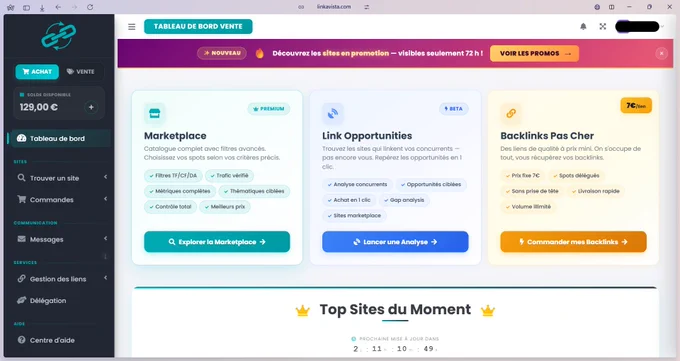Click the Volume illimité tag
This screenshot has height=361, width=680.
(x=528, y=207)
